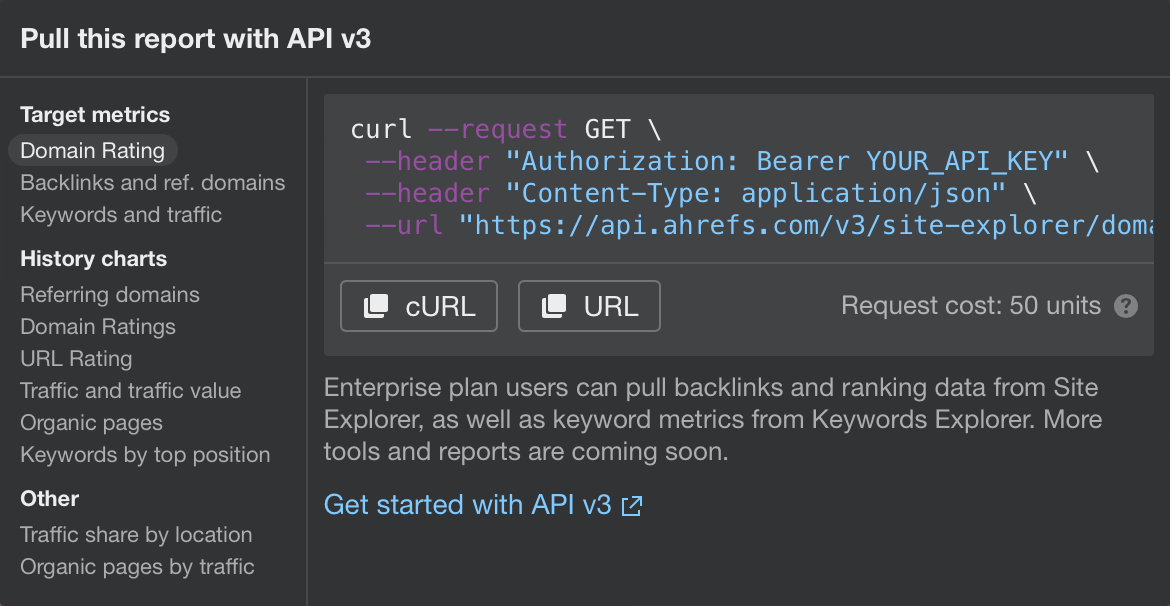The height and width of the screenshot is (606, 1170).
Task: Select URL Rating history chart
Action: pyautogui.click(x=76, y=358)
